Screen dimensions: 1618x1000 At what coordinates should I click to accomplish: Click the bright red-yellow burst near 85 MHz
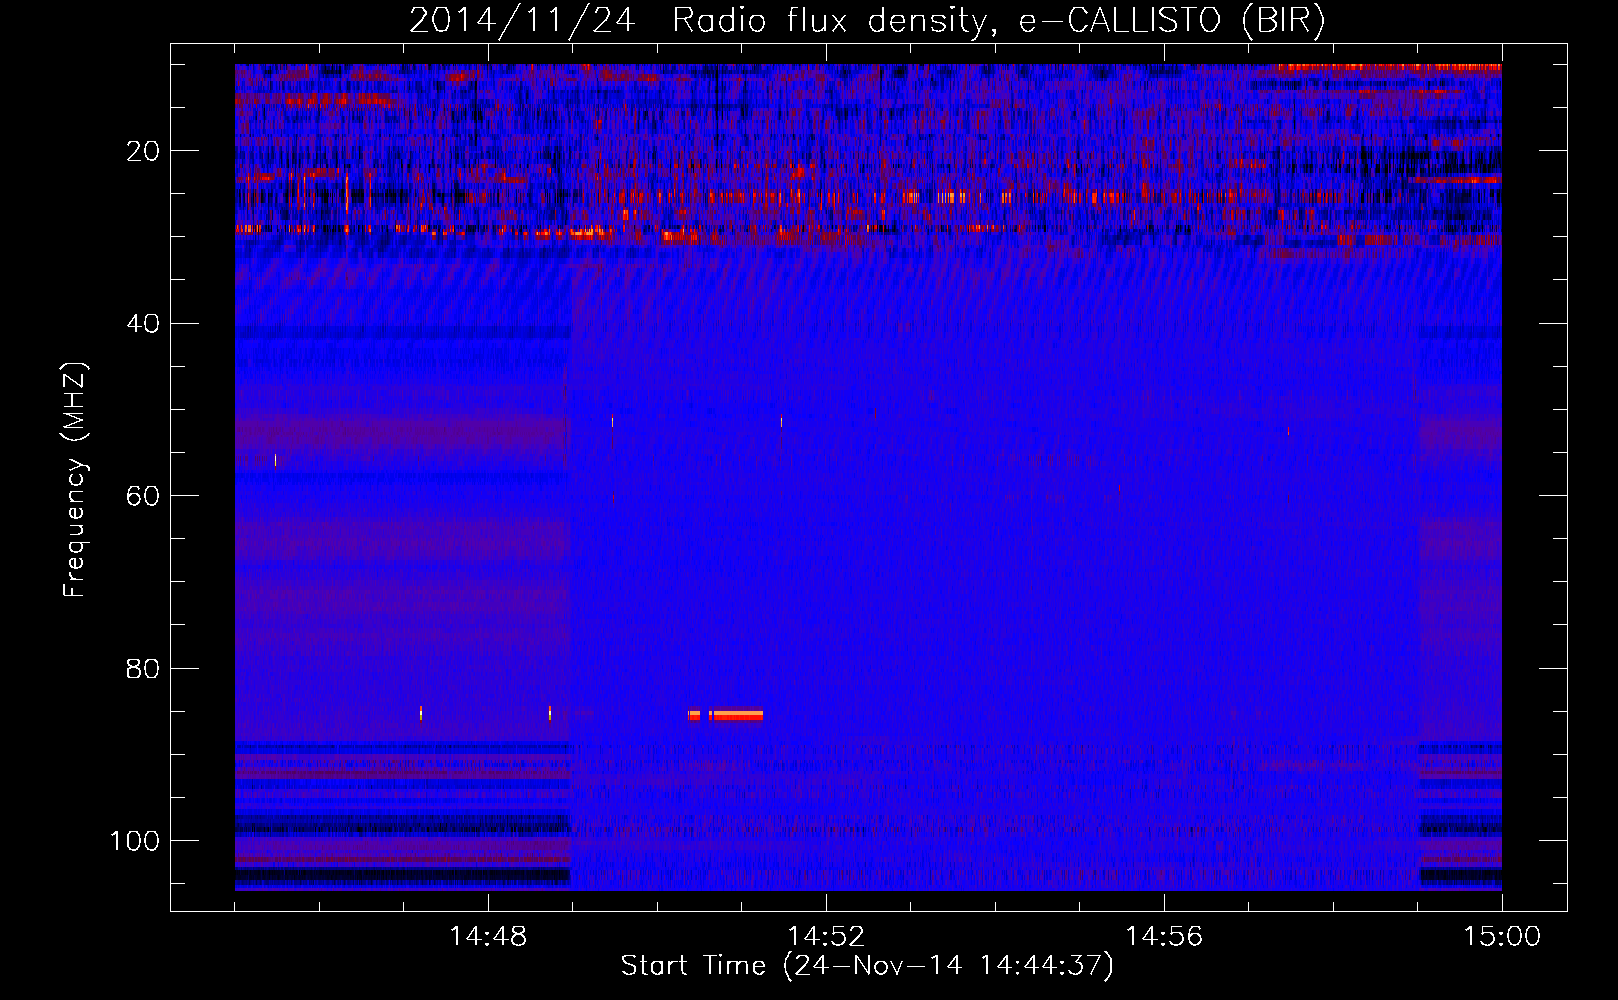pos(726,715)
